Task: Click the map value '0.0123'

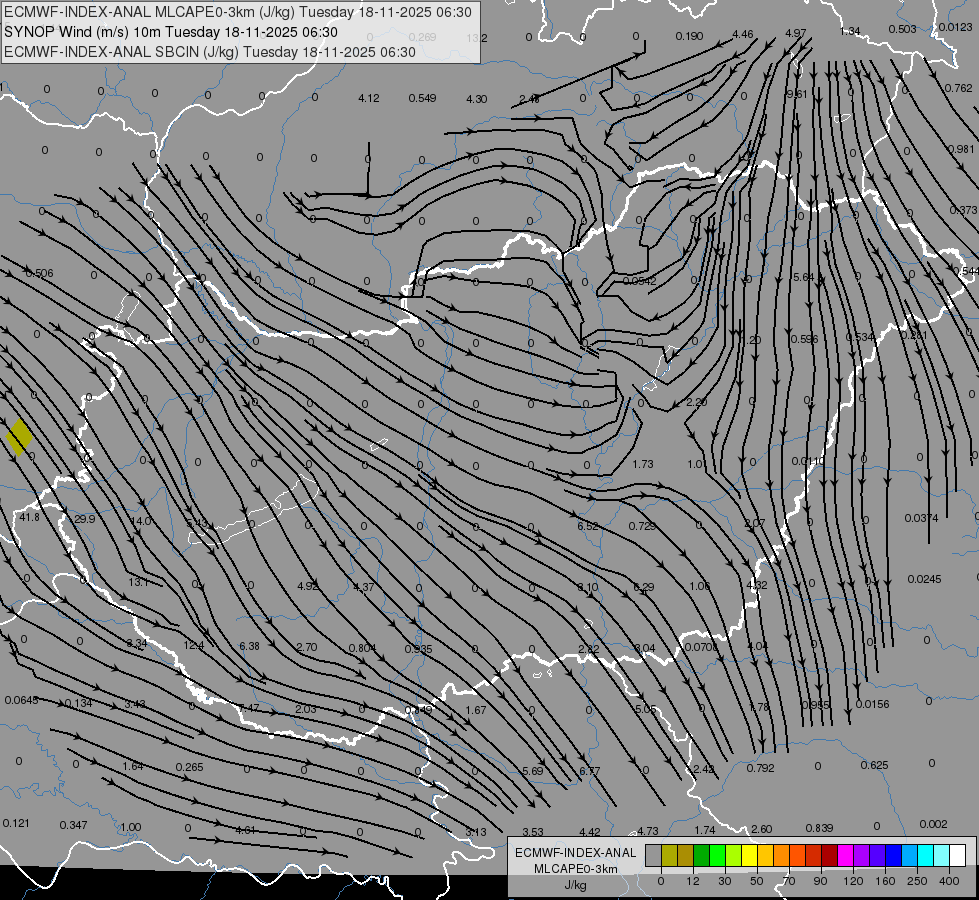Action: [x=955, y=27]
